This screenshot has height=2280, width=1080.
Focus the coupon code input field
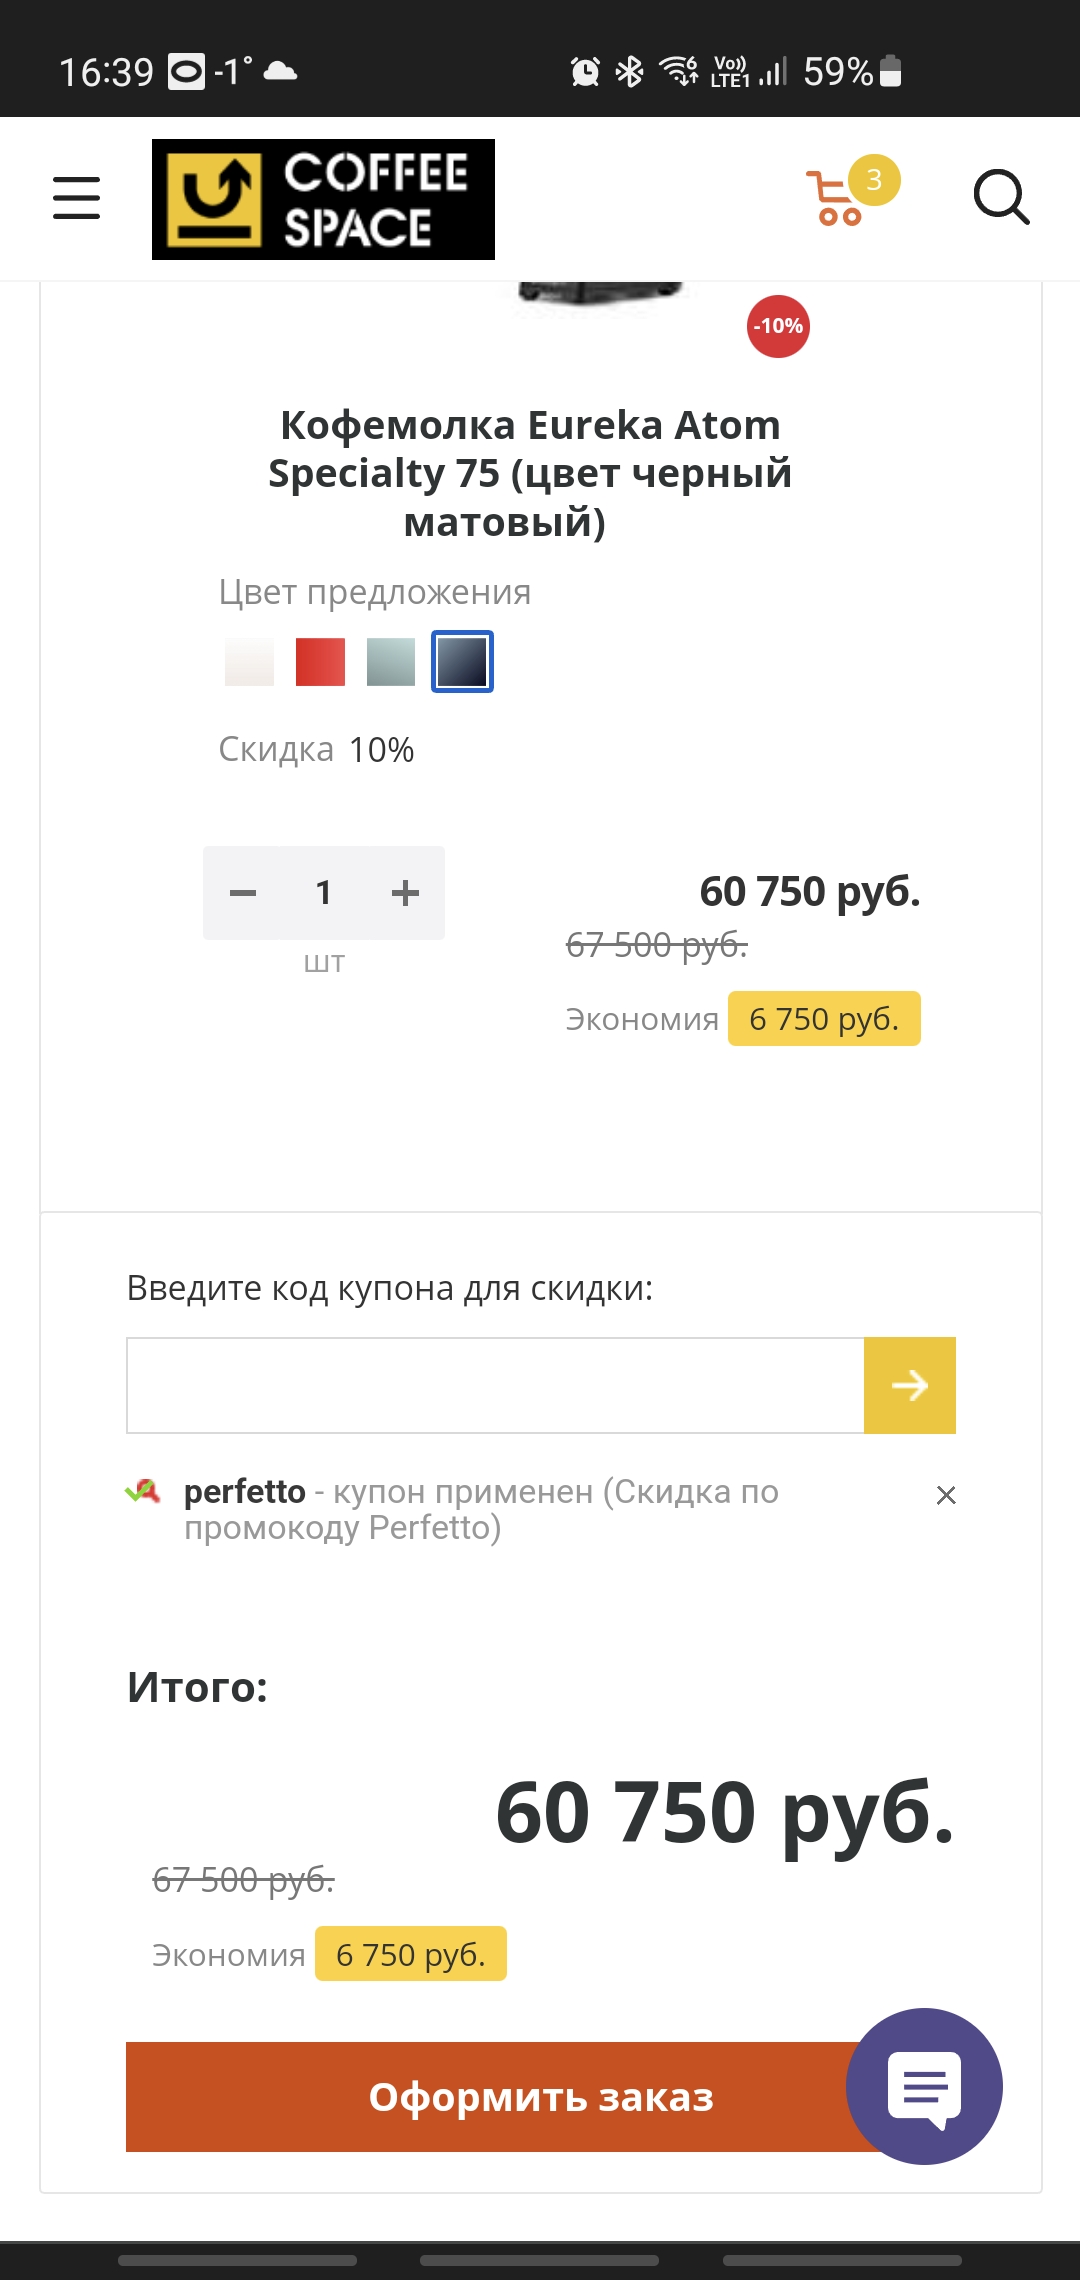pos(495,1385)
